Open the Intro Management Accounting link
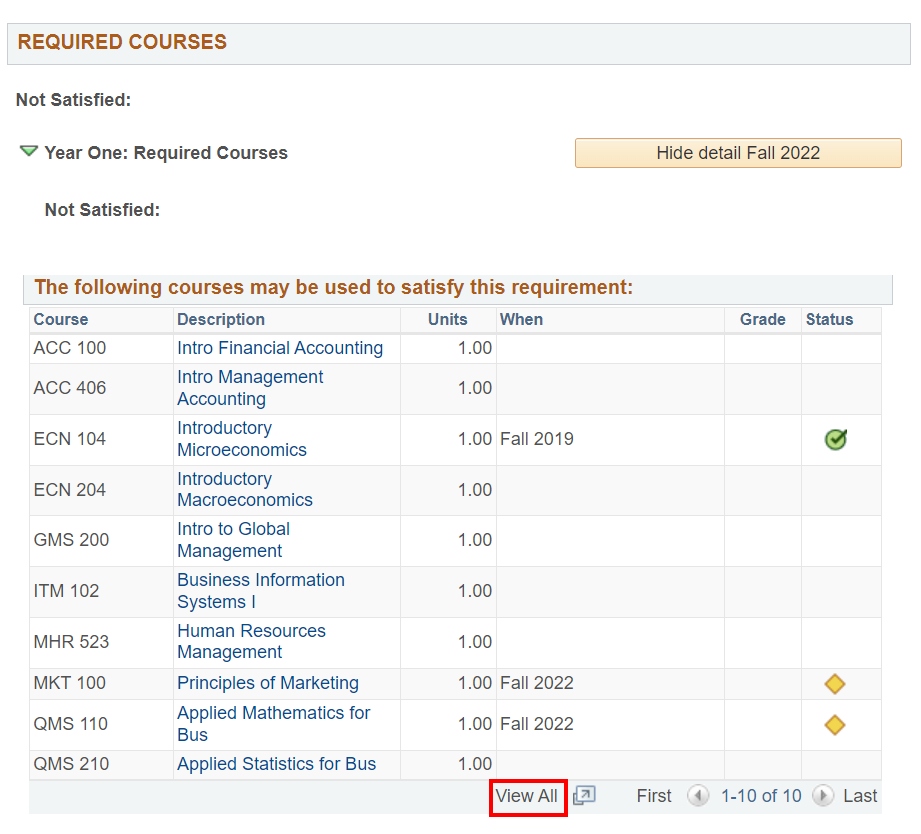Viewport: 921px width, 834px height. pos(250,388)
